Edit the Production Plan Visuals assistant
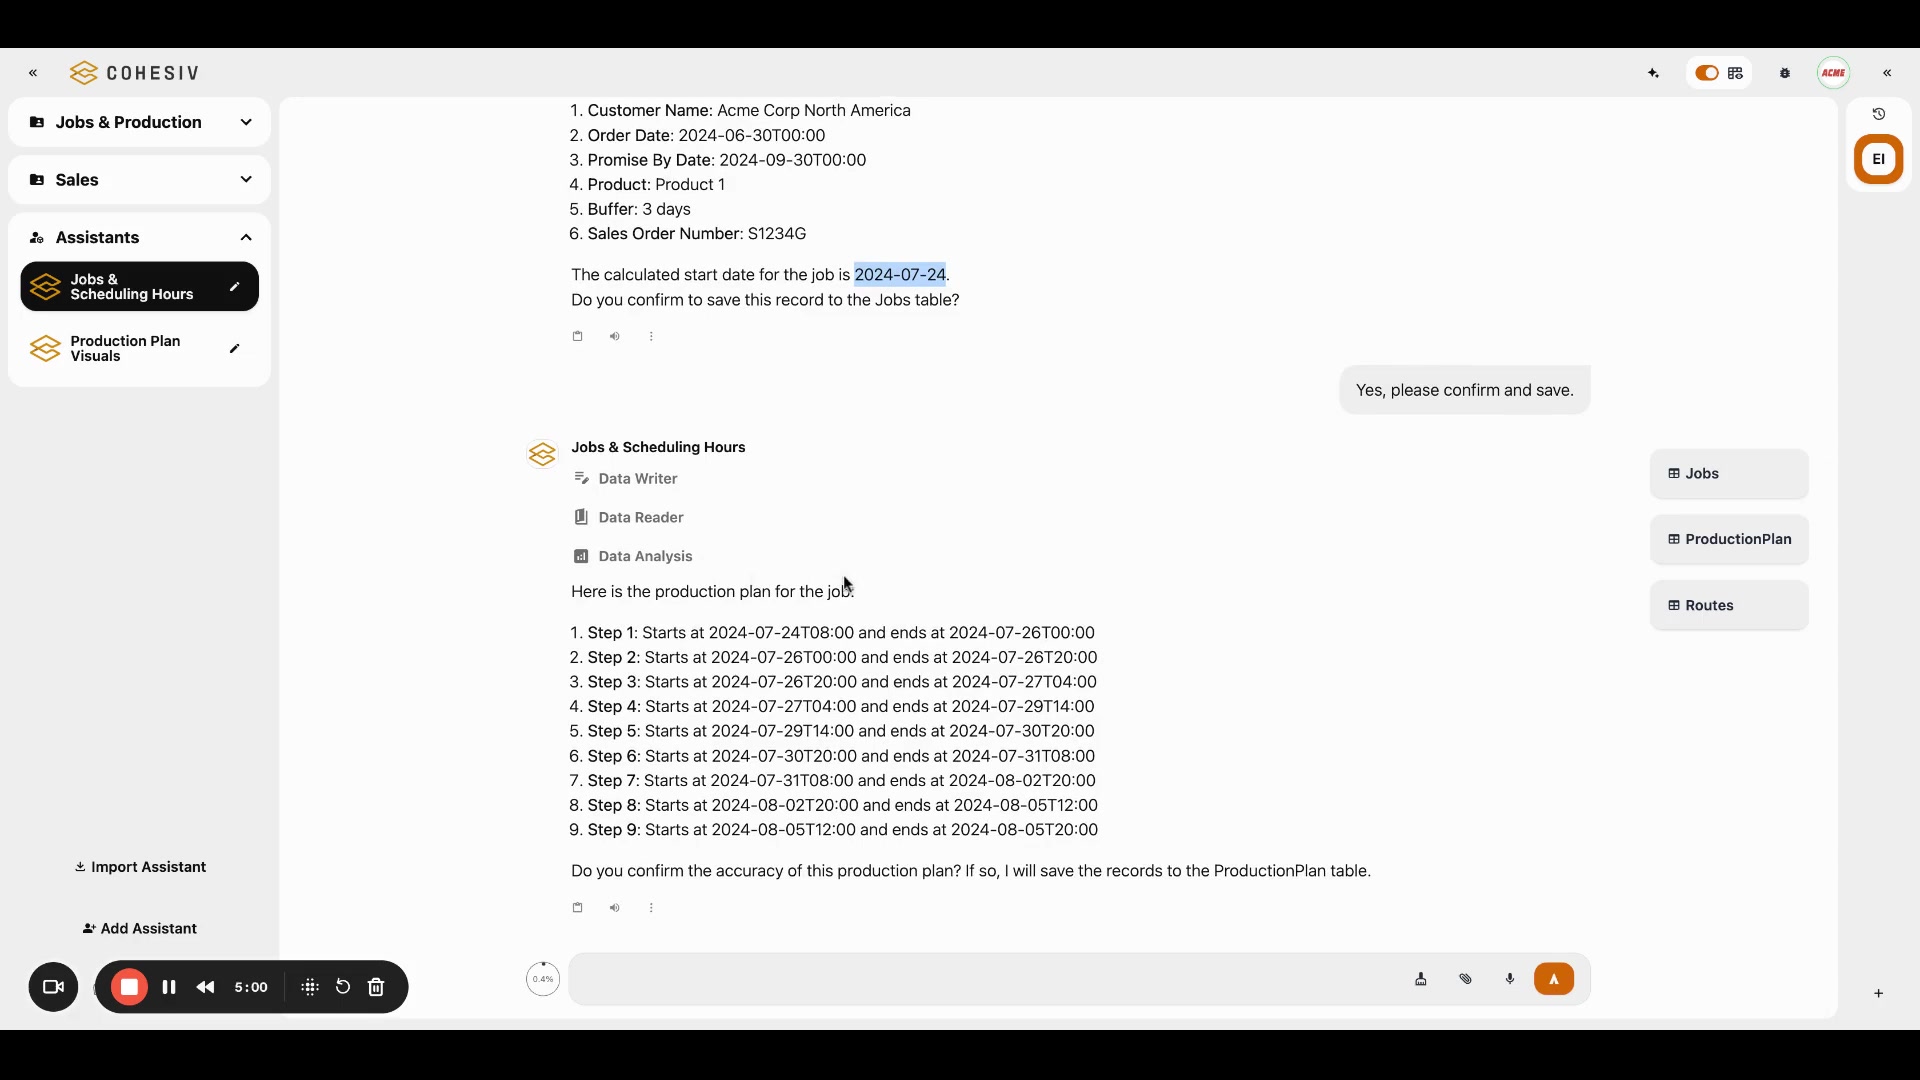The height and width of the screenshot is (1080, 1920). (x=234, y=349)
